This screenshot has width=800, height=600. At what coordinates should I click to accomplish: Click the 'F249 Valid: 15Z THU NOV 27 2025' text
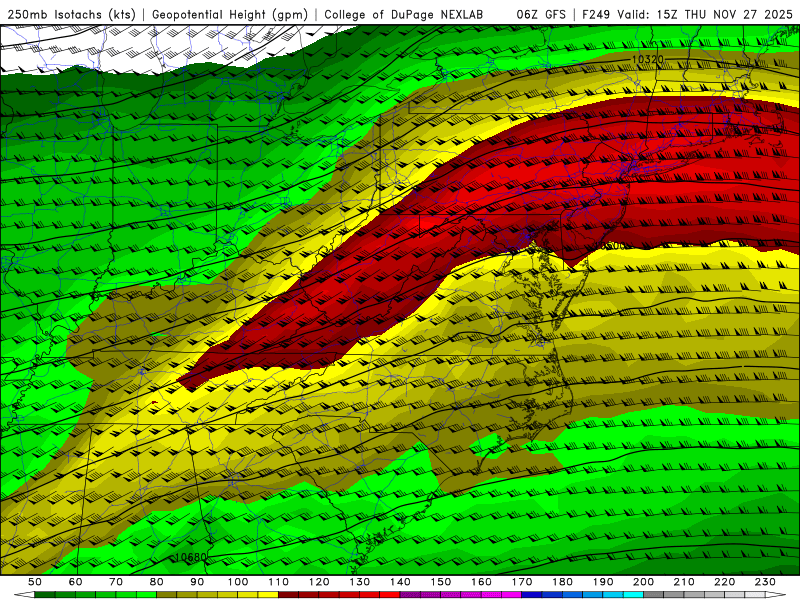[687, 15]
